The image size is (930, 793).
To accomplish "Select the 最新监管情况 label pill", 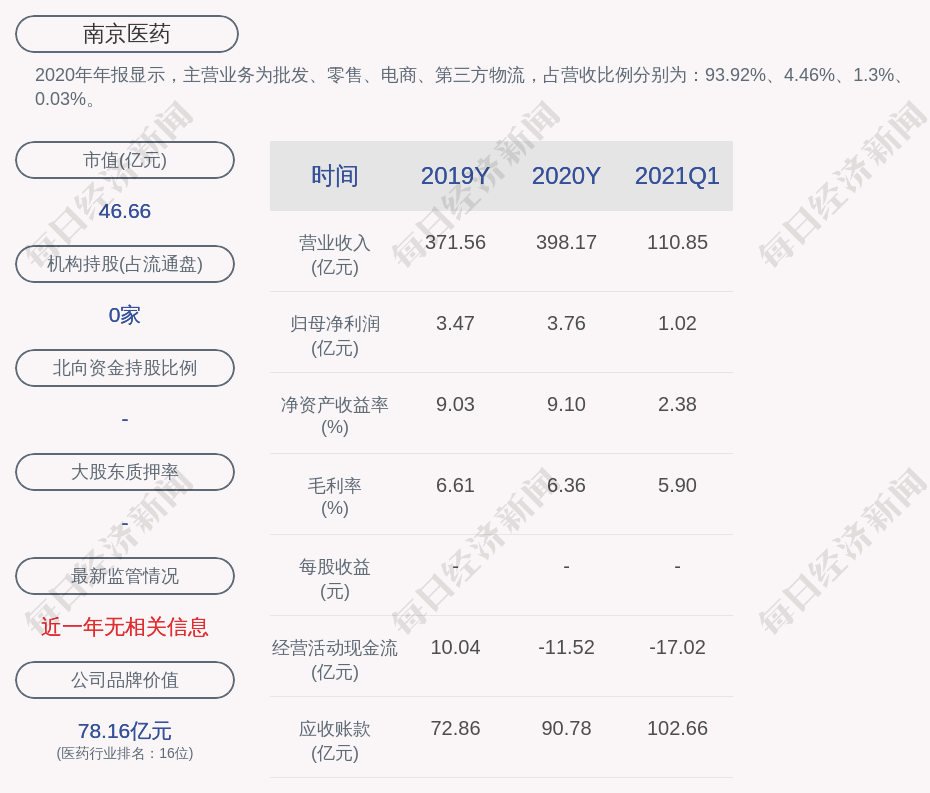I will (x=125, y=576).
